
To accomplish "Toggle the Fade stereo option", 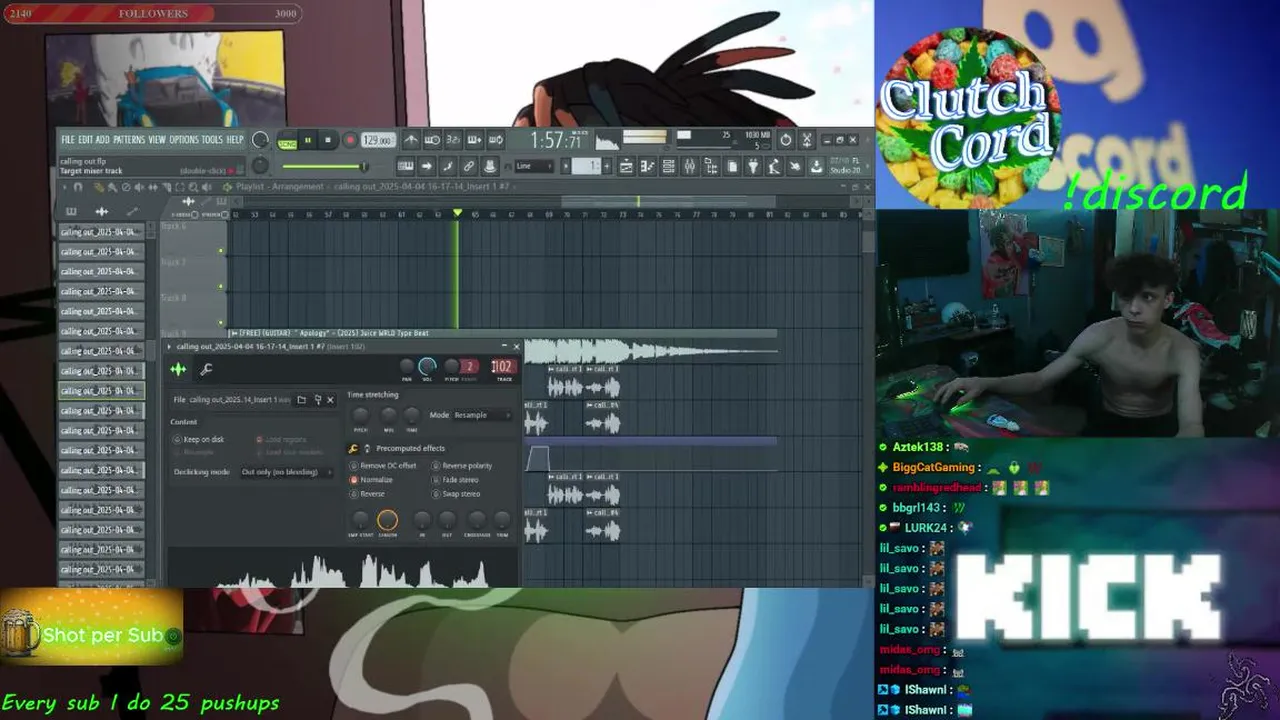I will [x=456, y=480].
